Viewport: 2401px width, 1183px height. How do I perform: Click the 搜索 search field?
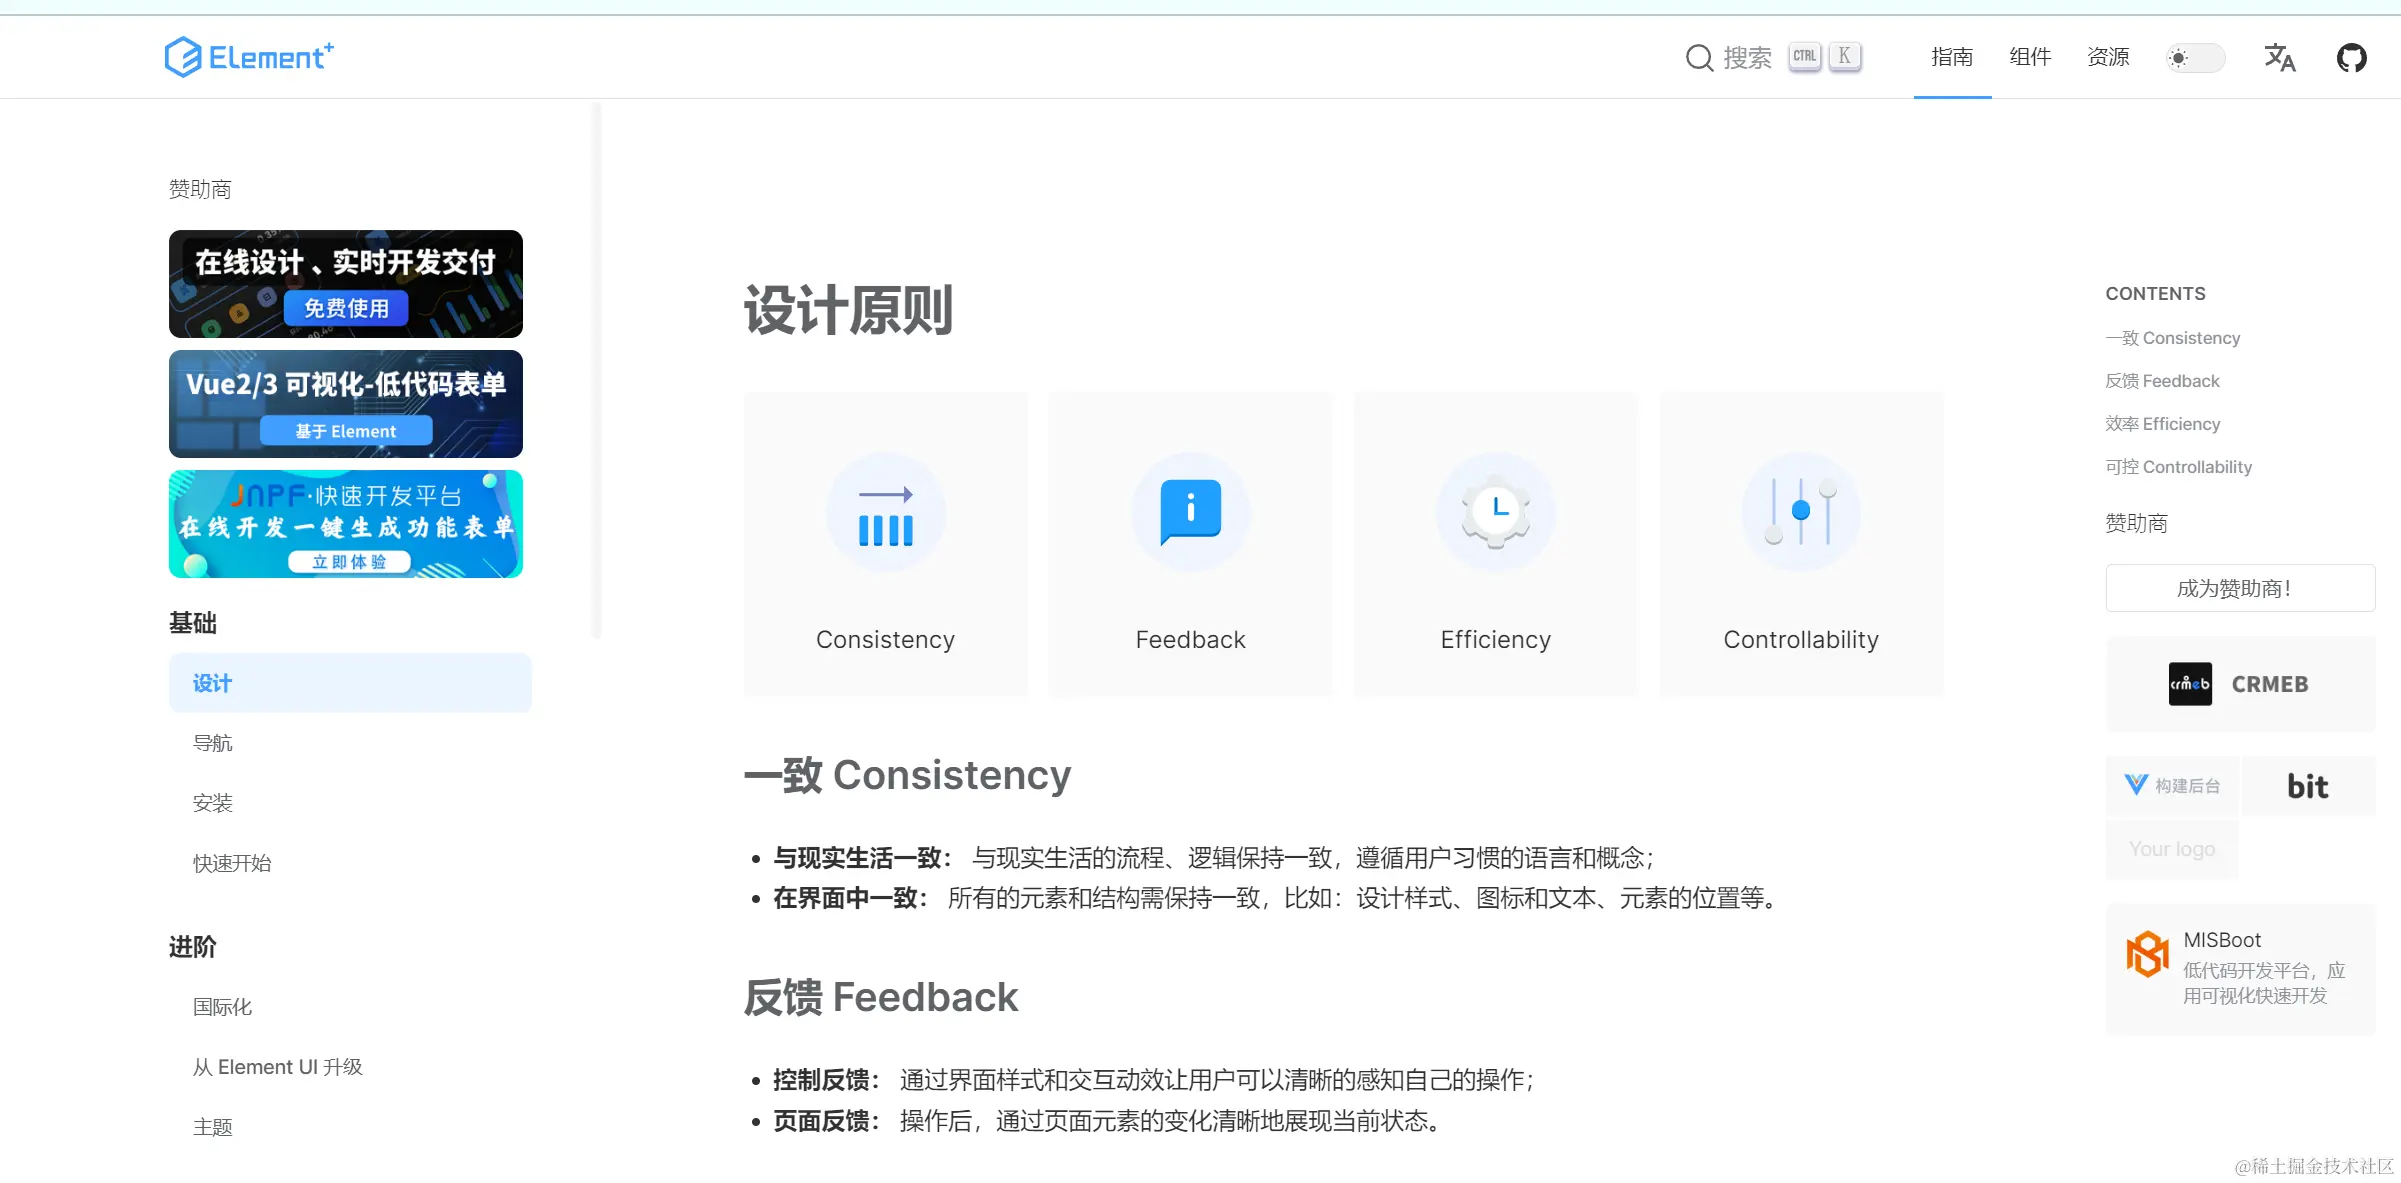[x=1772, y=58]
